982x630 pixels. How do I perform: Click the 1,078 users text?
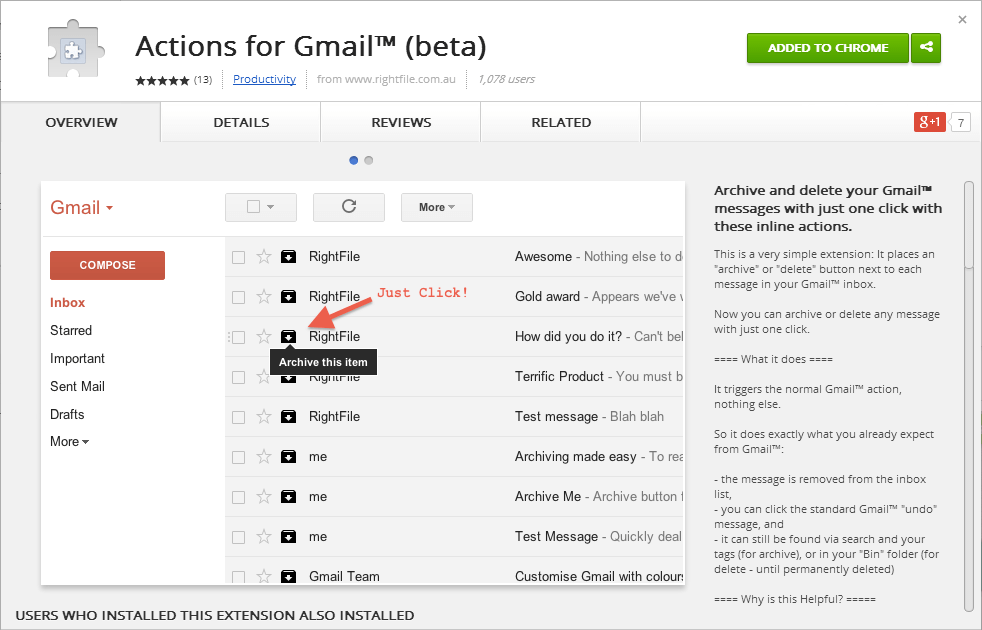pyautogui.click(x=506, y=79)
